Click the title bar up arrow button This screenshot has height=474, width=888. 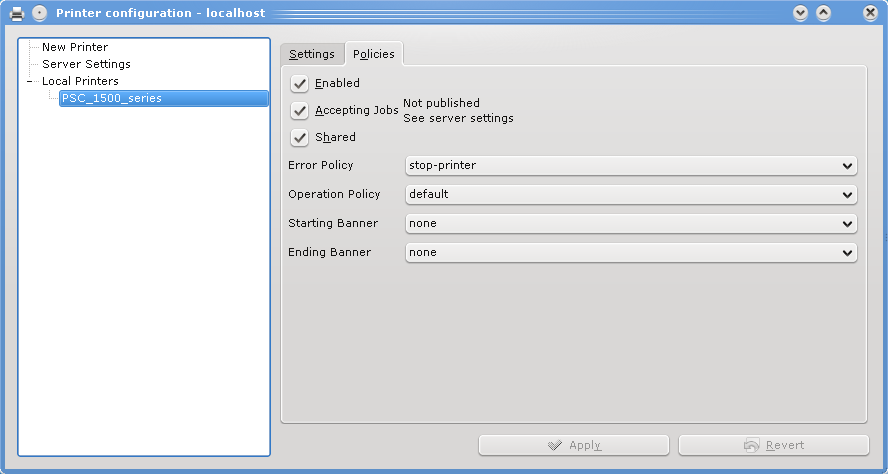824,13
